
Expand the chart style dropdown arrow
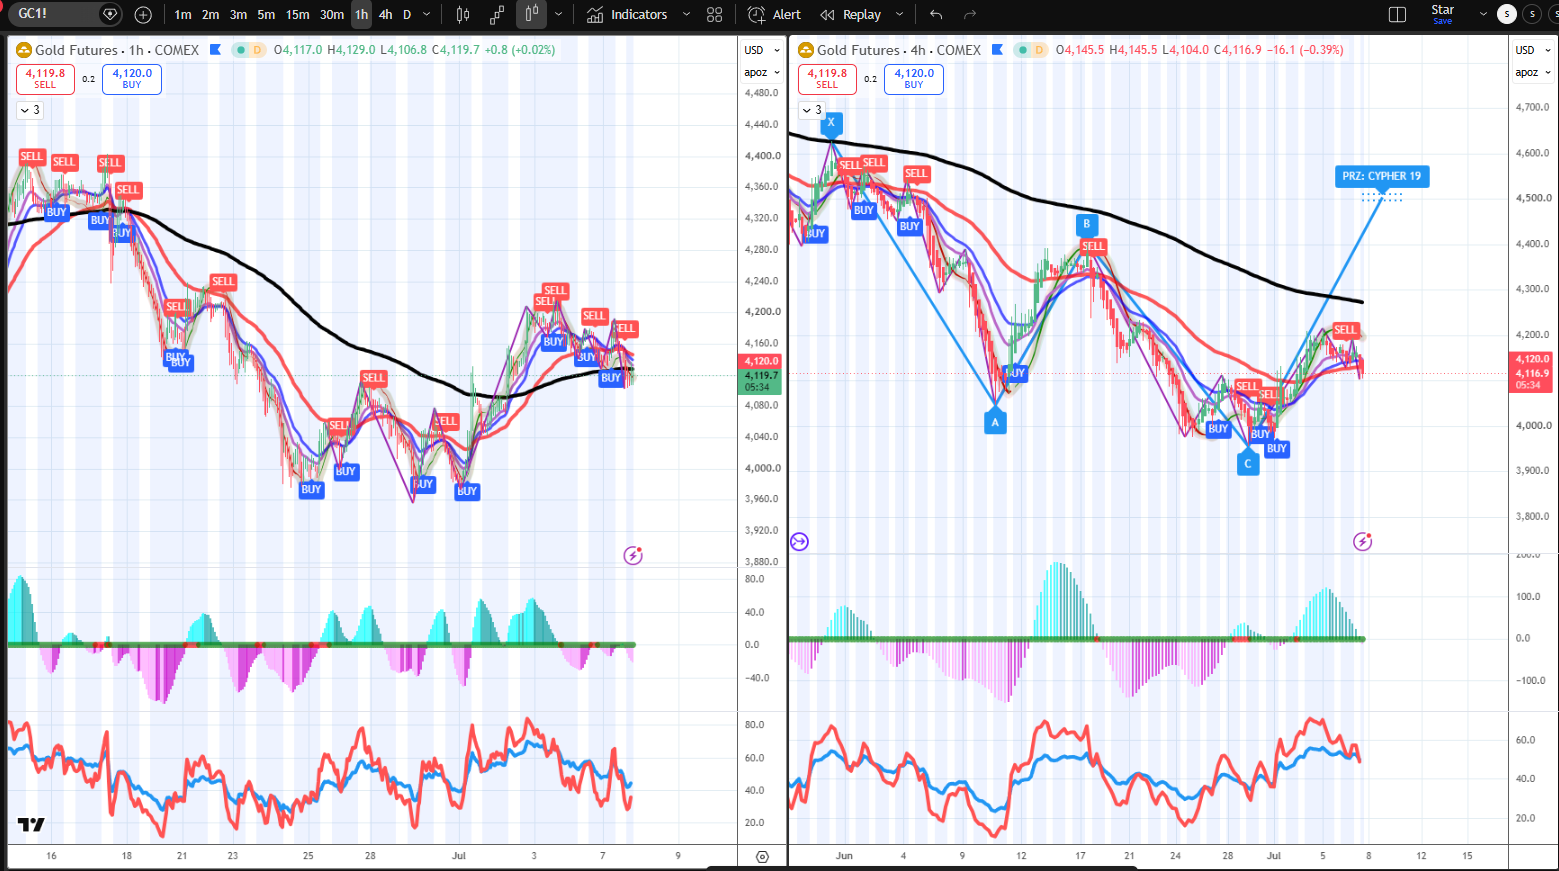click(558, 14)
